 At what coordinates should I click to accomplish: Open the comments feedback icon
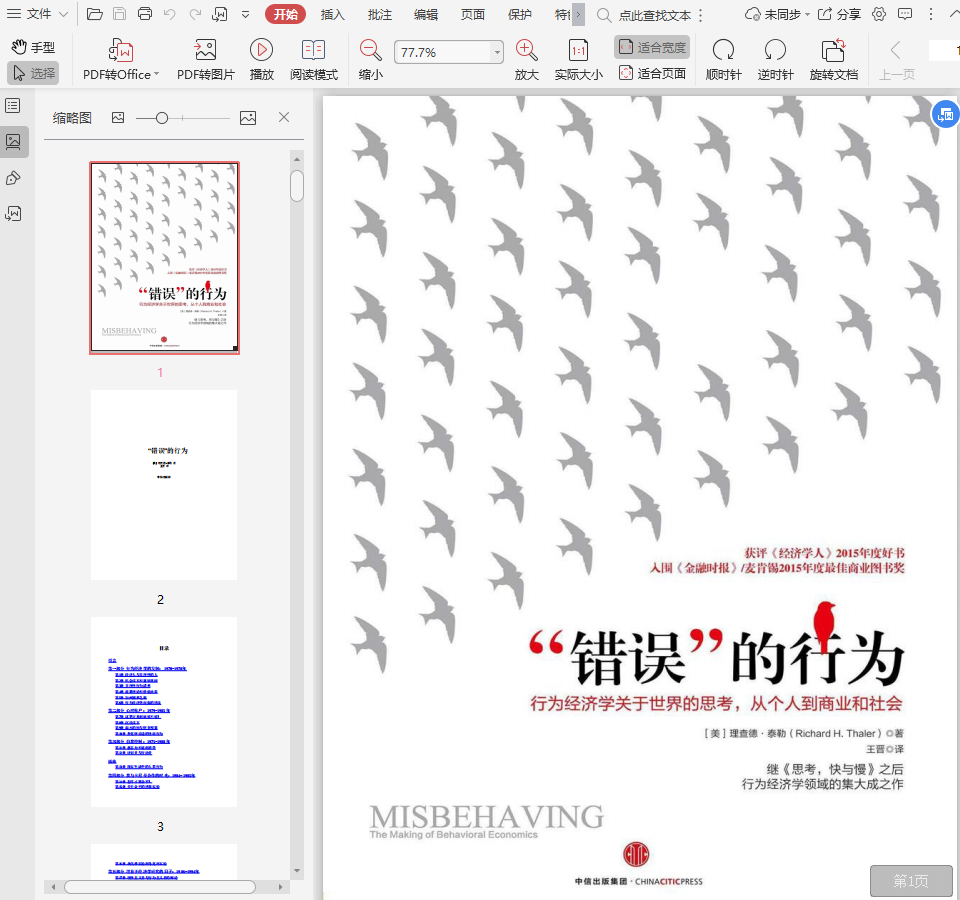[904, 14]
